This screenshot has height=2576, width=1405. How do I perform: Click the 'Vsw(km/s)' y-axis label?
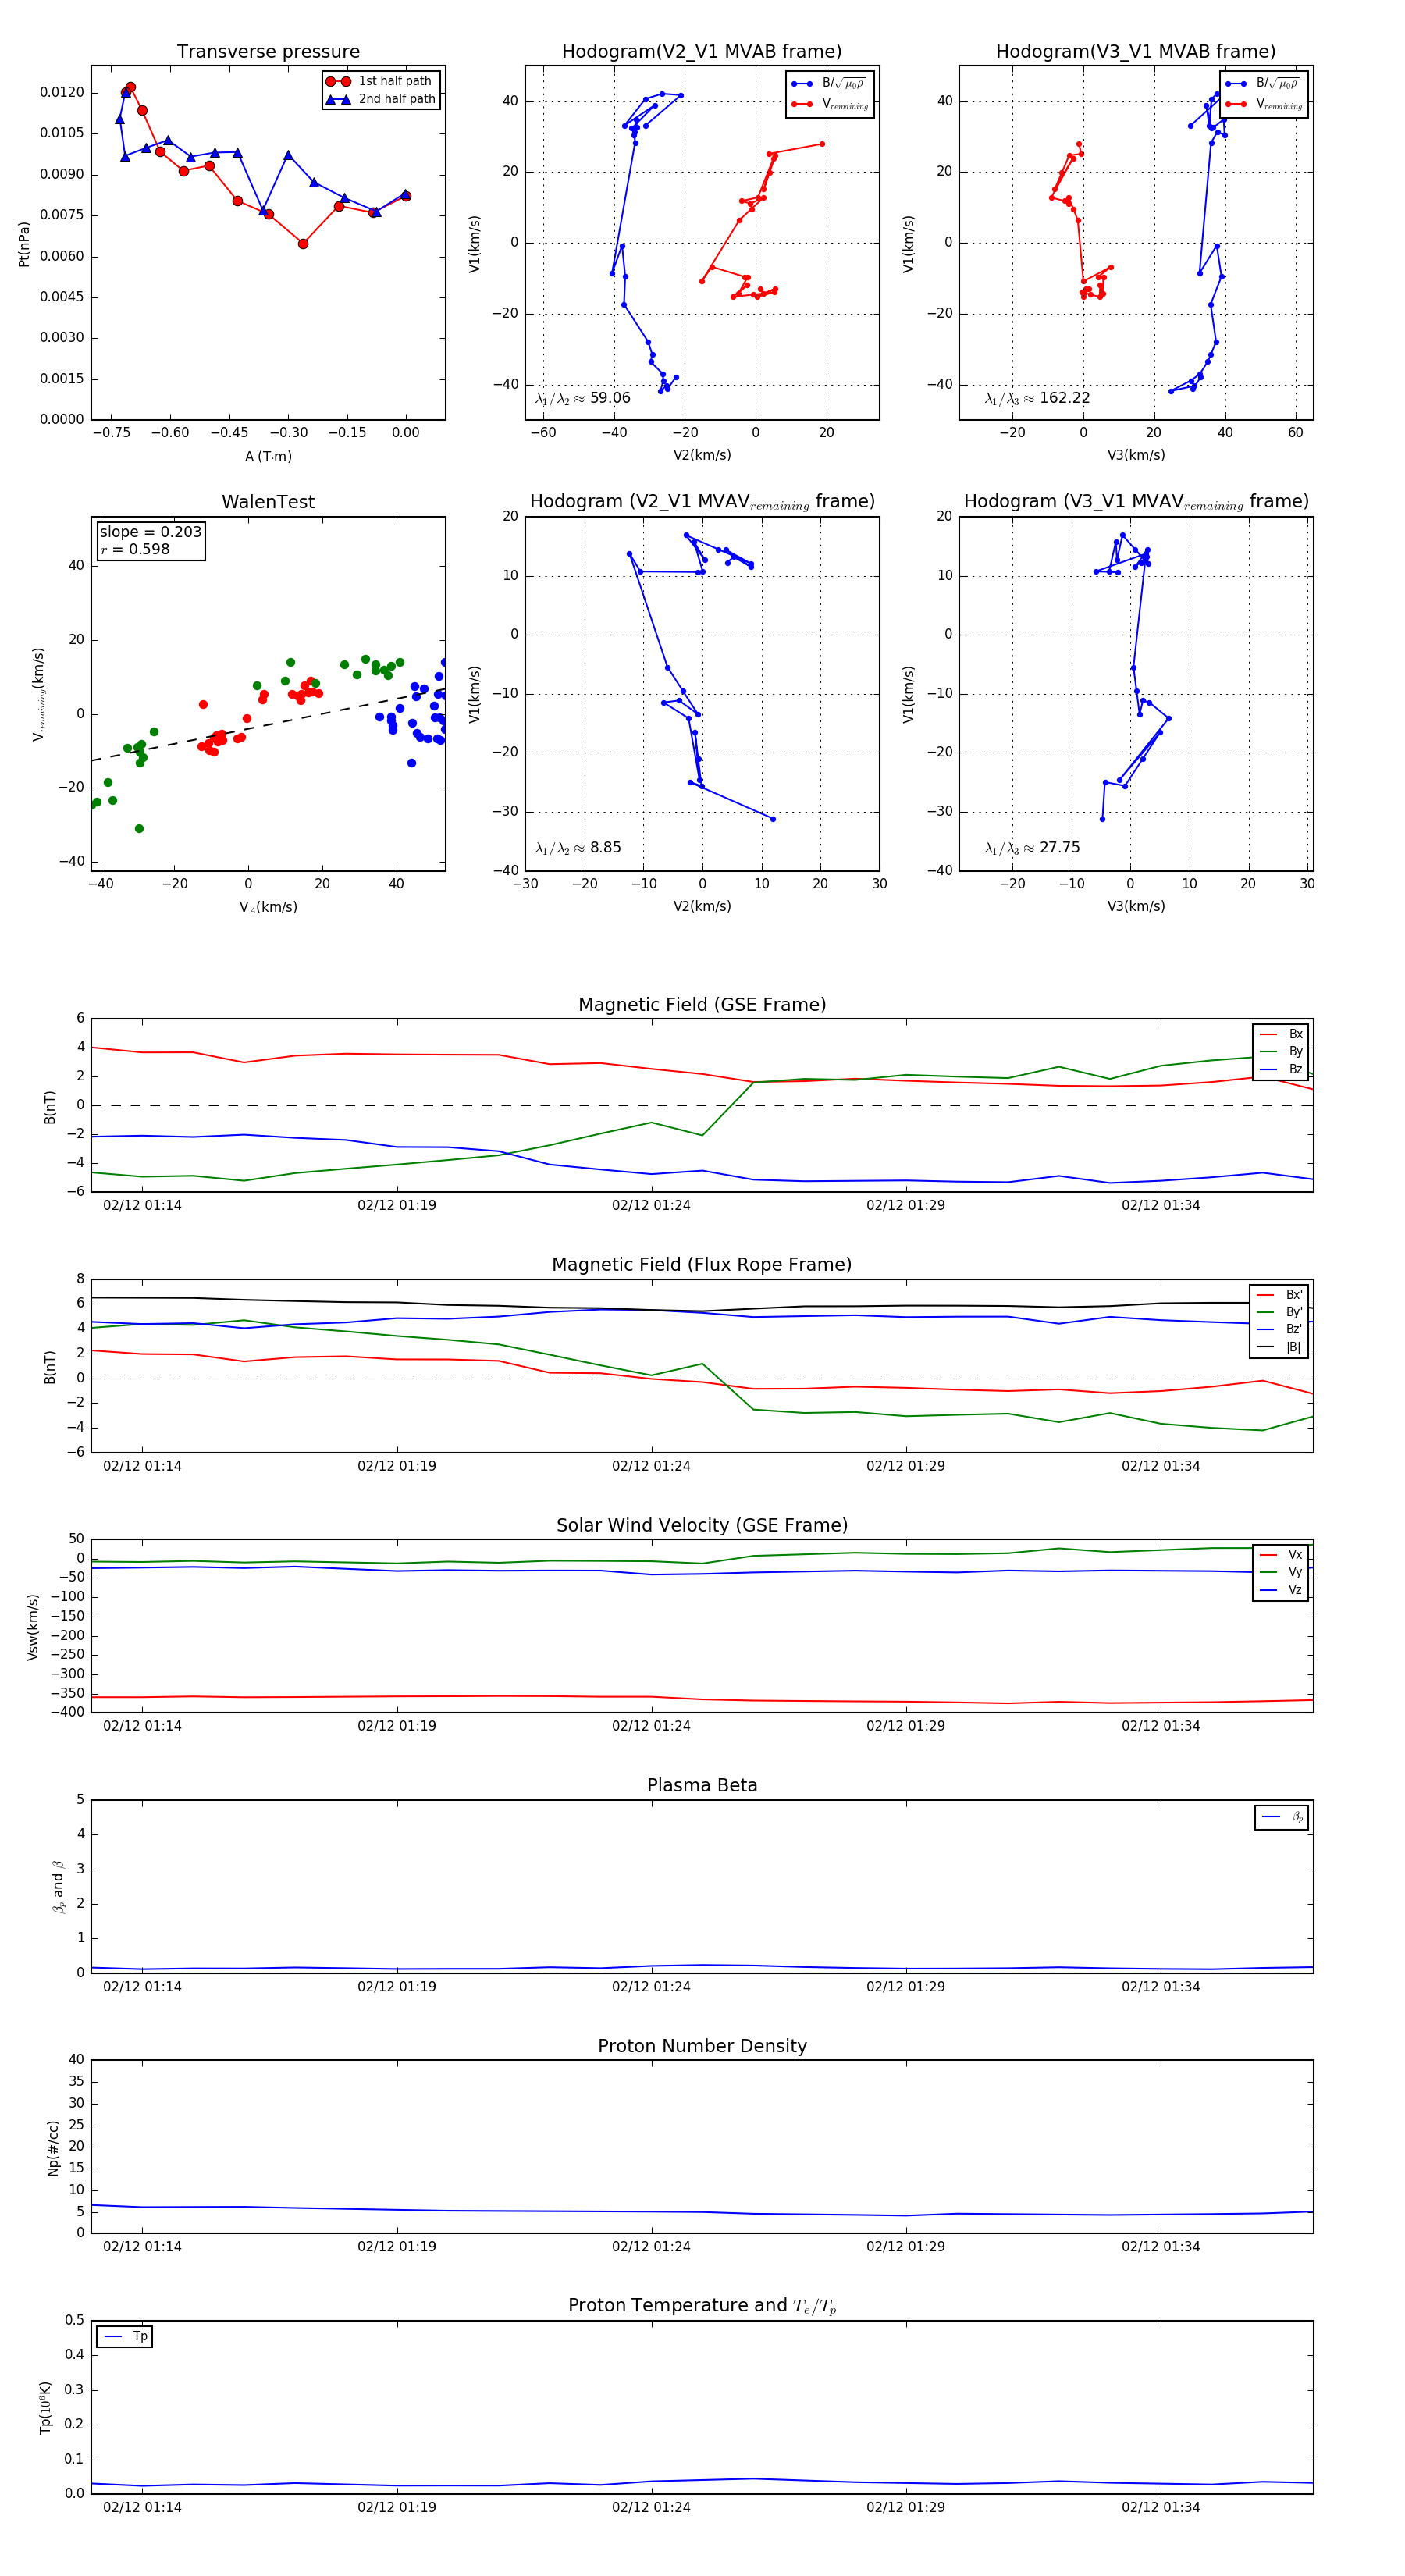[32, 1627]
